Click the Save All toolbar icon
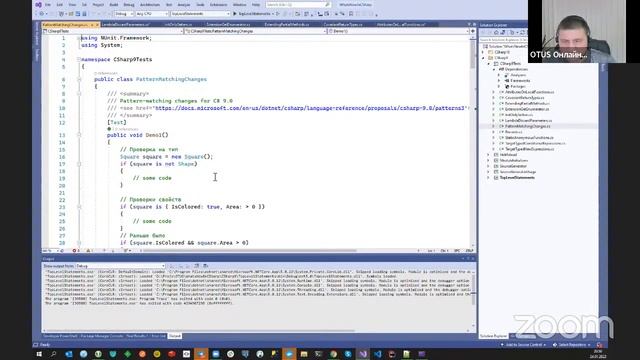Viewport: 640px width, 360px height. (x=84, y=13)
